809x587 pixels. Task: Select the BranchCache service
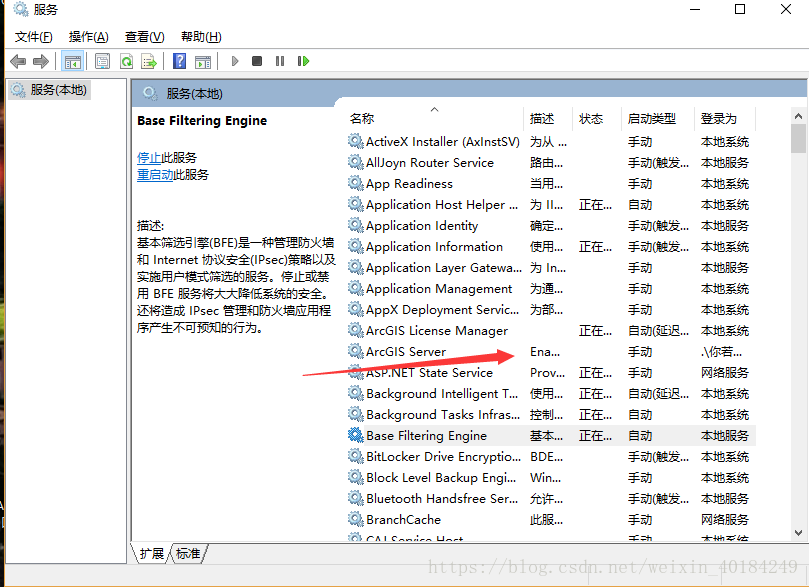551,519
